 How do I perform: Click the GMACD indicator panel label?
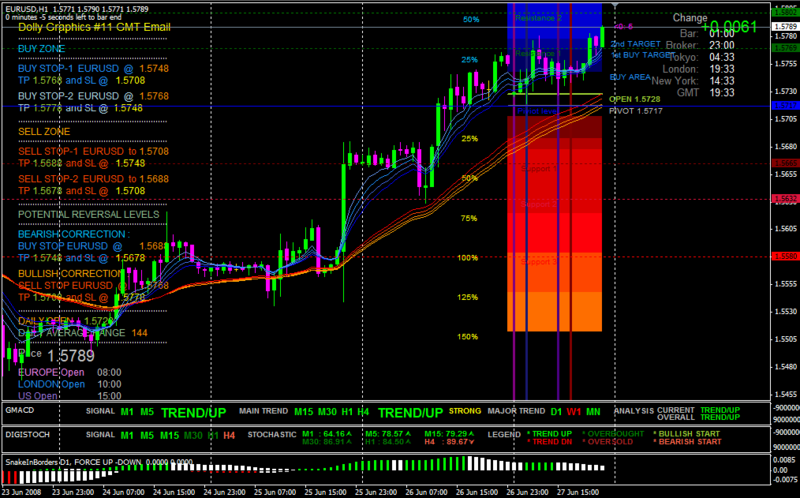pos(21,411)
